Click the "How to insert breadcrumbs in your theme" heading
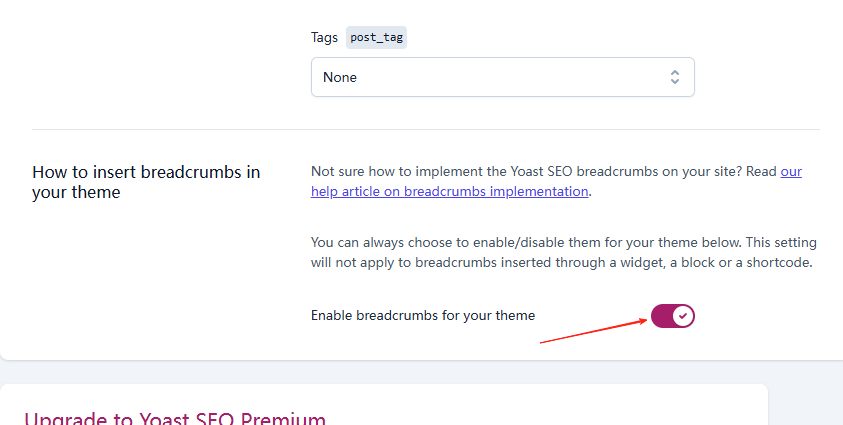The image size is (843, 425). [146, 182]
